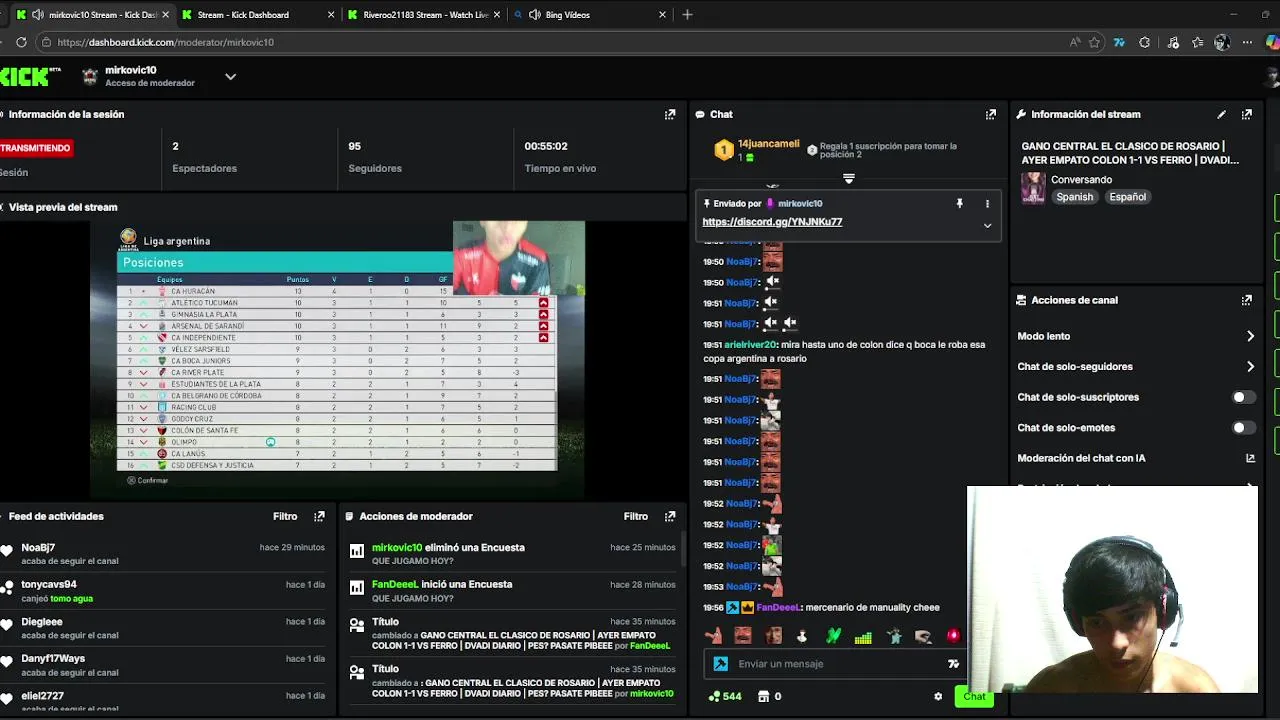
Task: Open browser Extensions puzzle icon
Action: (1145, 42)
